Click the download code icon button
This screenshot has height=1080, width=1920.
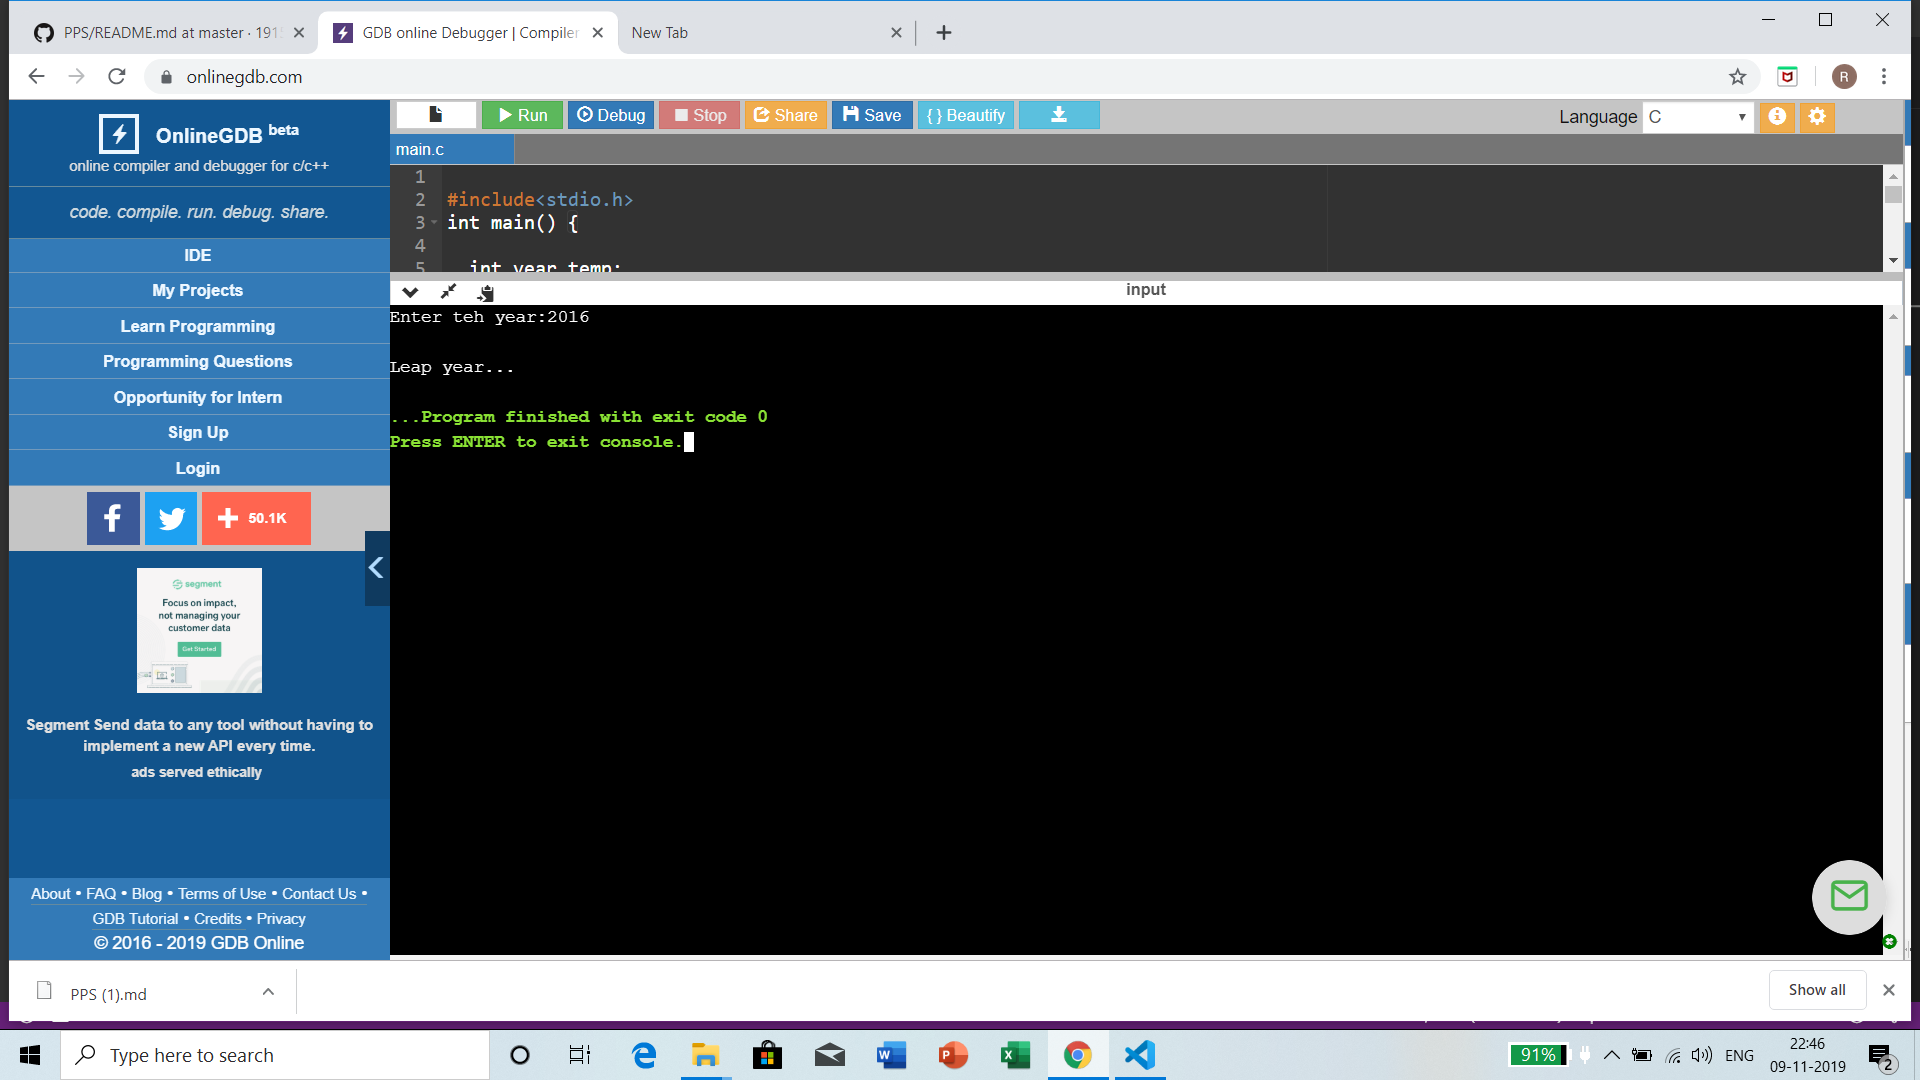[x=1058, y=115]
